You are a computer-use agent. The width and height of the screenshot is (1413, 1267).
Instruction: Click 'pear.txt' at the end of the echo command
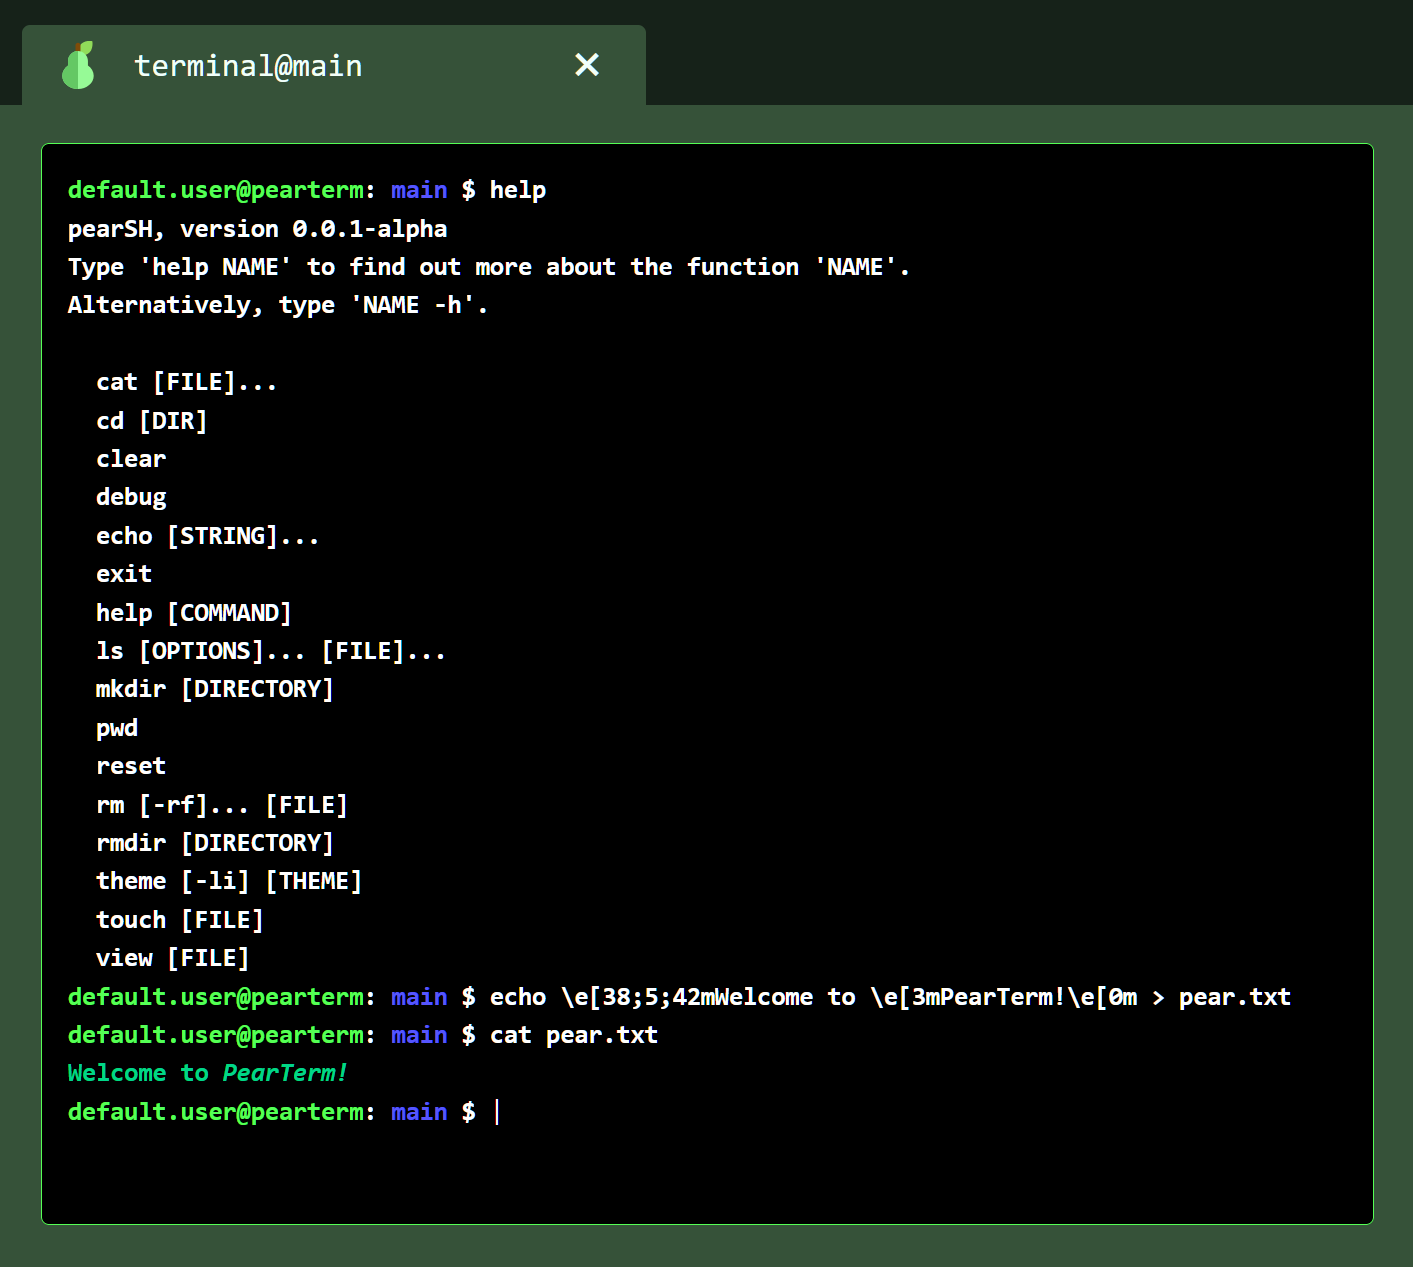click(1235, 997)
